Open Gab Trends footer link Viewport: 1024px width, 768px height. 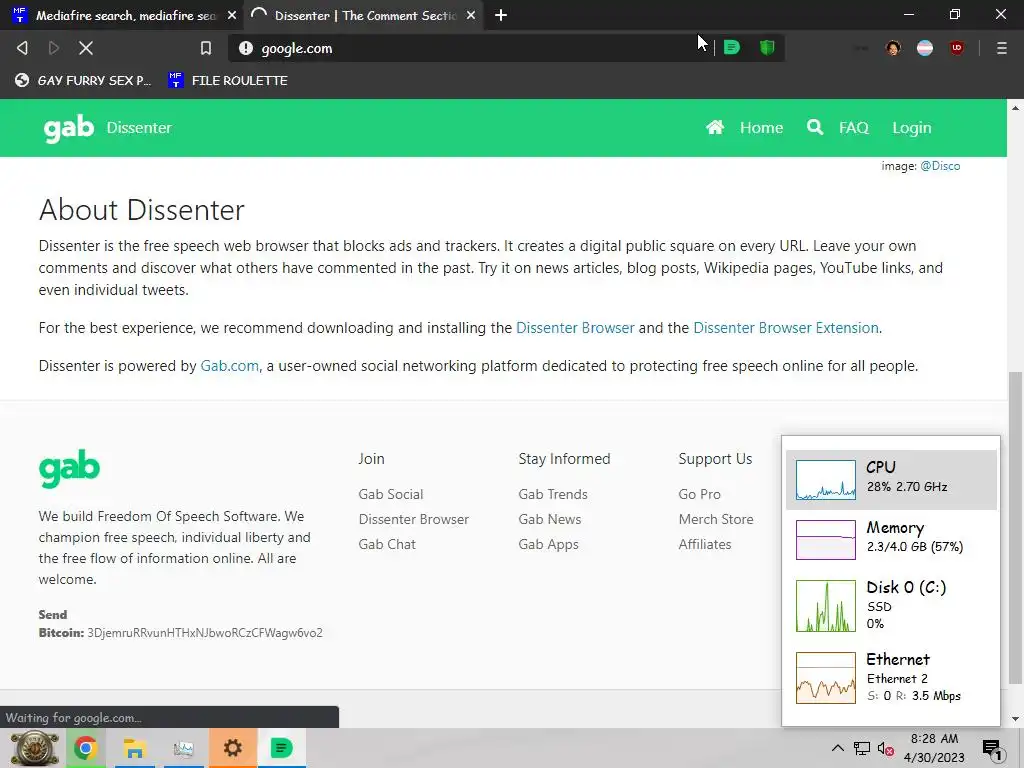[x=552, y=494]
